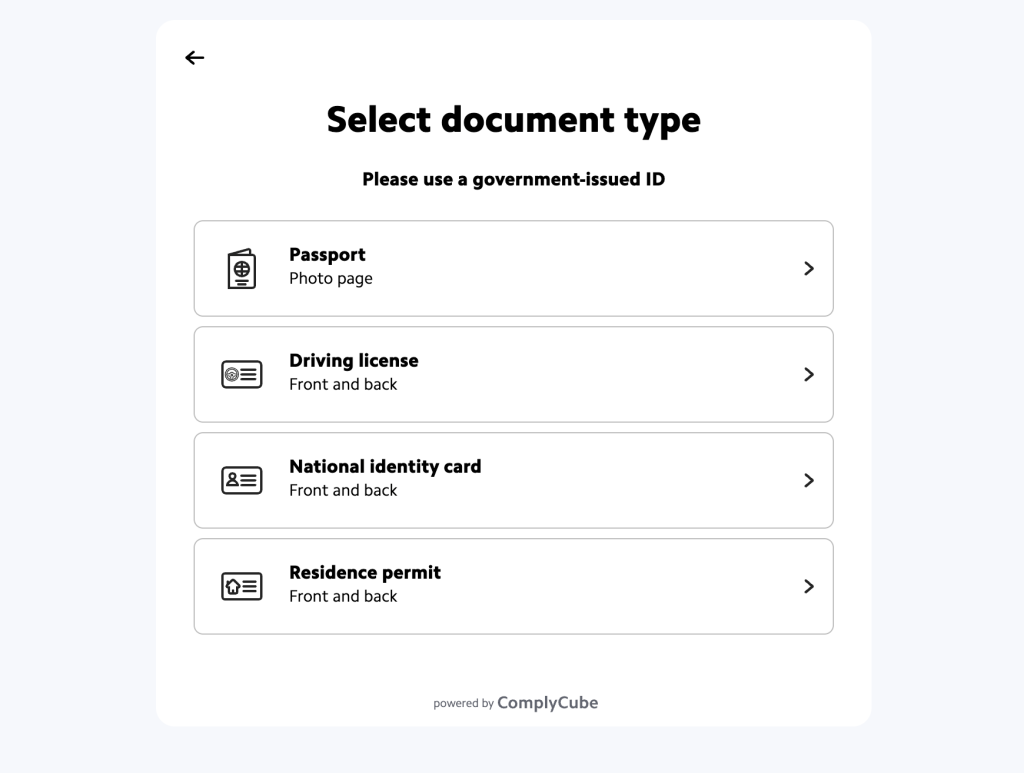Select the Residence permit label
Viewport: 1024px width, 773px height.
click(365, 573)
